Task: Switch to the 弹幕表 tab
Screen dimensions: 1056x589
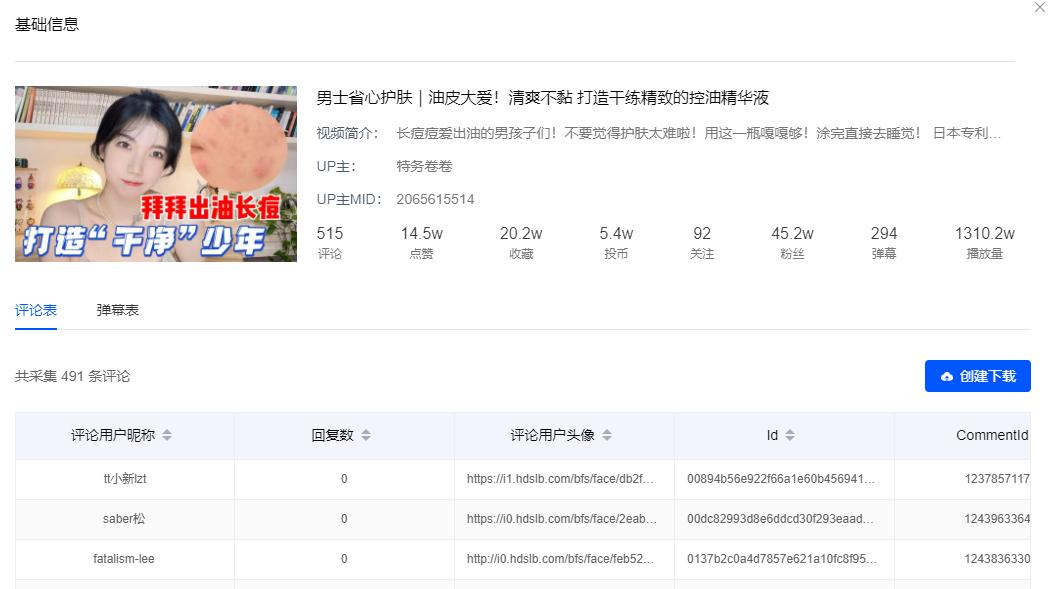Action: point(115,310)
